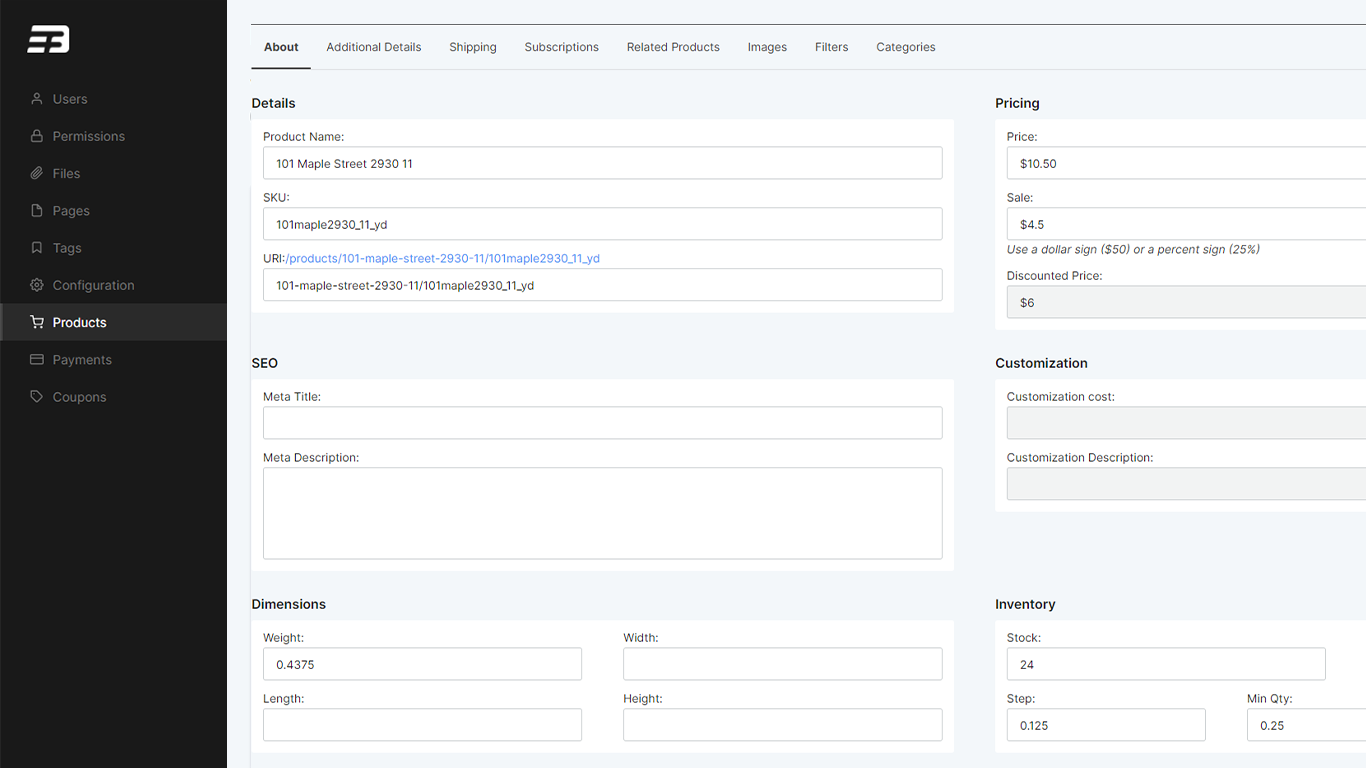Click the Coupons tag icon
This screenshot has width=1366, height=768.
pos(37,397)
